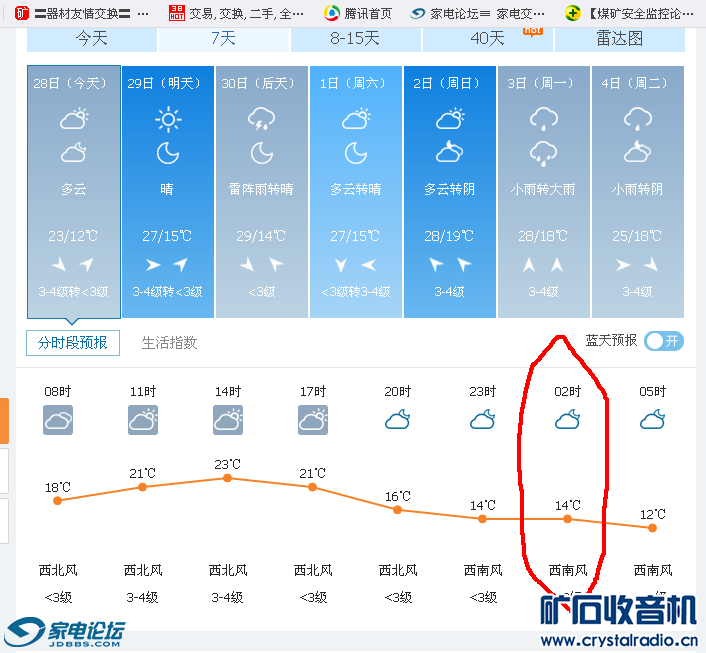Click the green plus bookmark favicon
The height and width of the screenshot is (653, 706).
pyautogui.click(x=573, y=14)
